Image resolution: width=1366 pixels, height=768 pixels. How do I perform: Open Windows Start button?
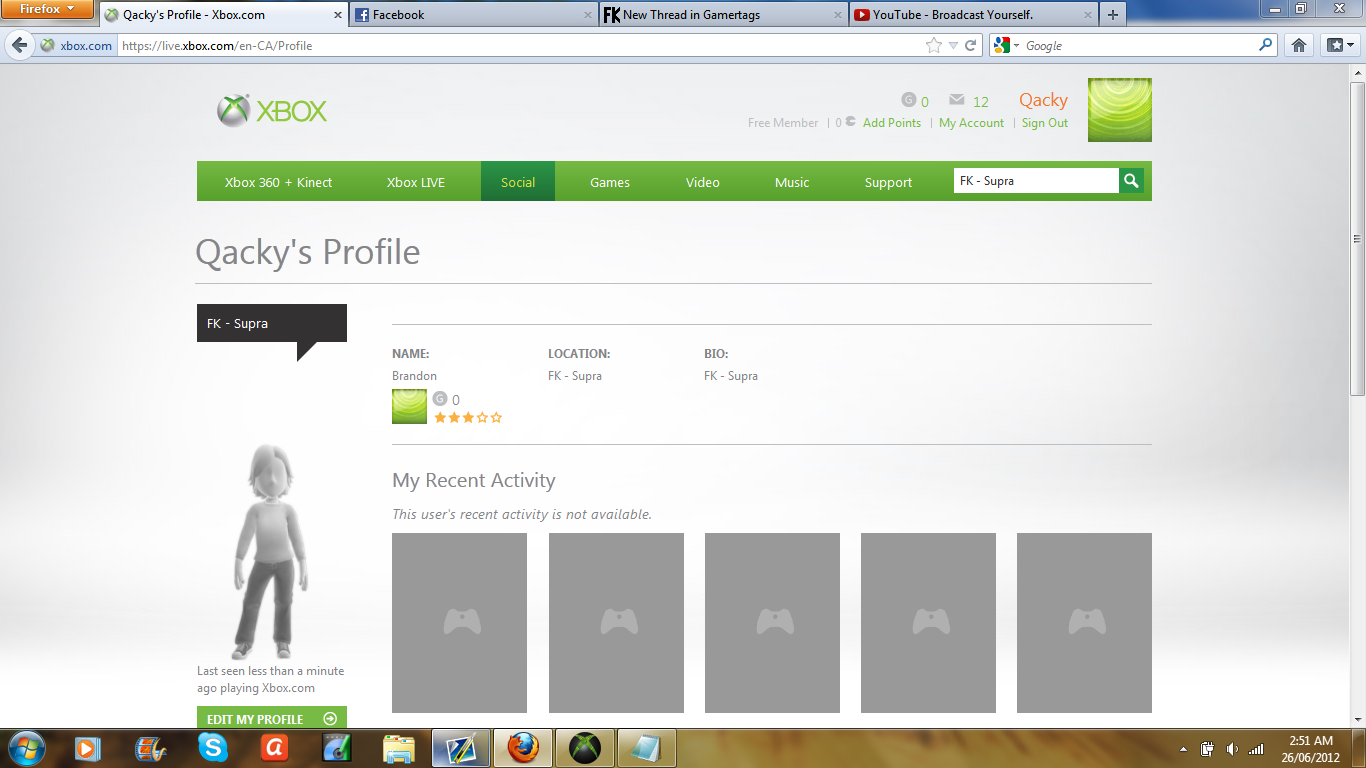pyautogui.click(x=25, y=747)
